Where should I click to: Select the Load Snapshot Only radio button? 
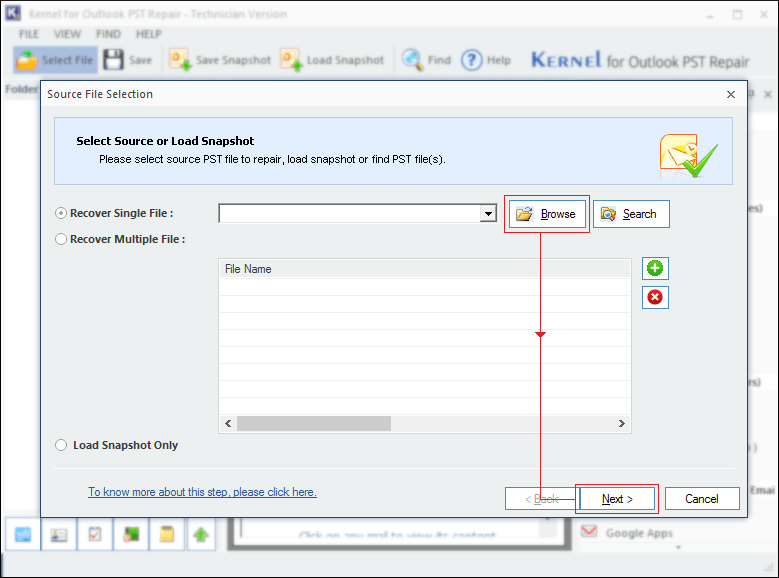61,445
